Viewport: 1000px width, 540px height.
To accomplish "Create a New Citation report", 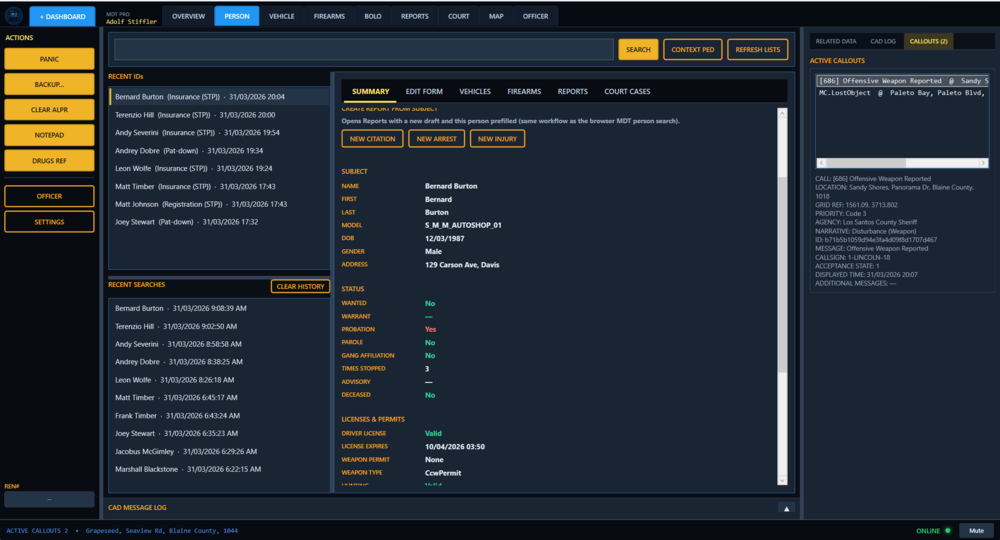I will [x=372, y=139].
